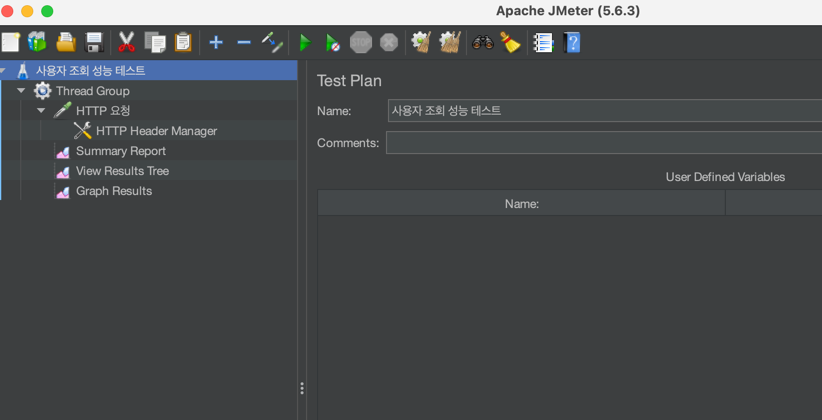This screenshot has height=420, width=822.
Task: Save the test plan with disk icon
Action: click(94, 42)
